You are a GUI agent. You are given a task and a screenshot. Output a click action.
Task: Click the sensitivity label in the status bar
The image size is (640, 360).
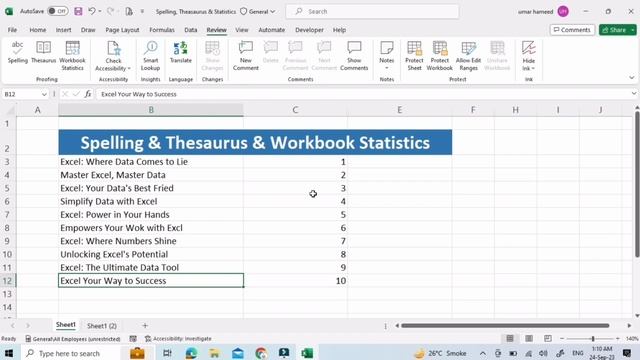pyautogui.click(x=73, y=339)
